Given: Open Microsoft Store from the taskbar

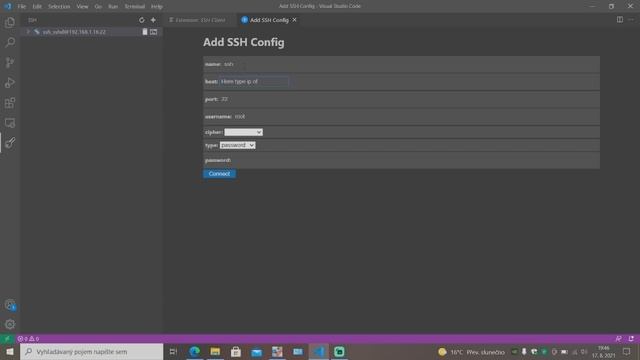Looking at the screenshot, I should pyautogui.click(x=236, y=352).
